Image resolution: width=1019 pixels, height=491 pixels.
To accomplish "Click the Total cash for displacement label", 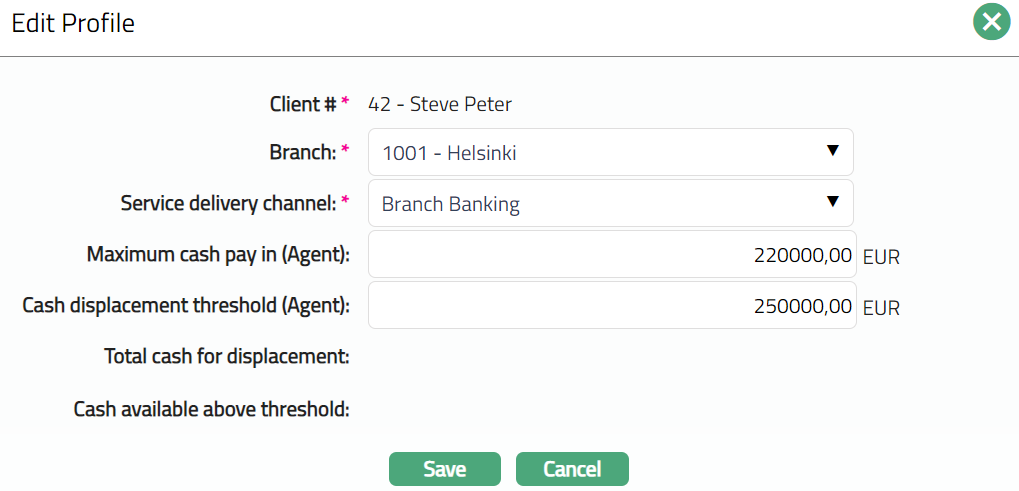I will [x=226, y=356].
